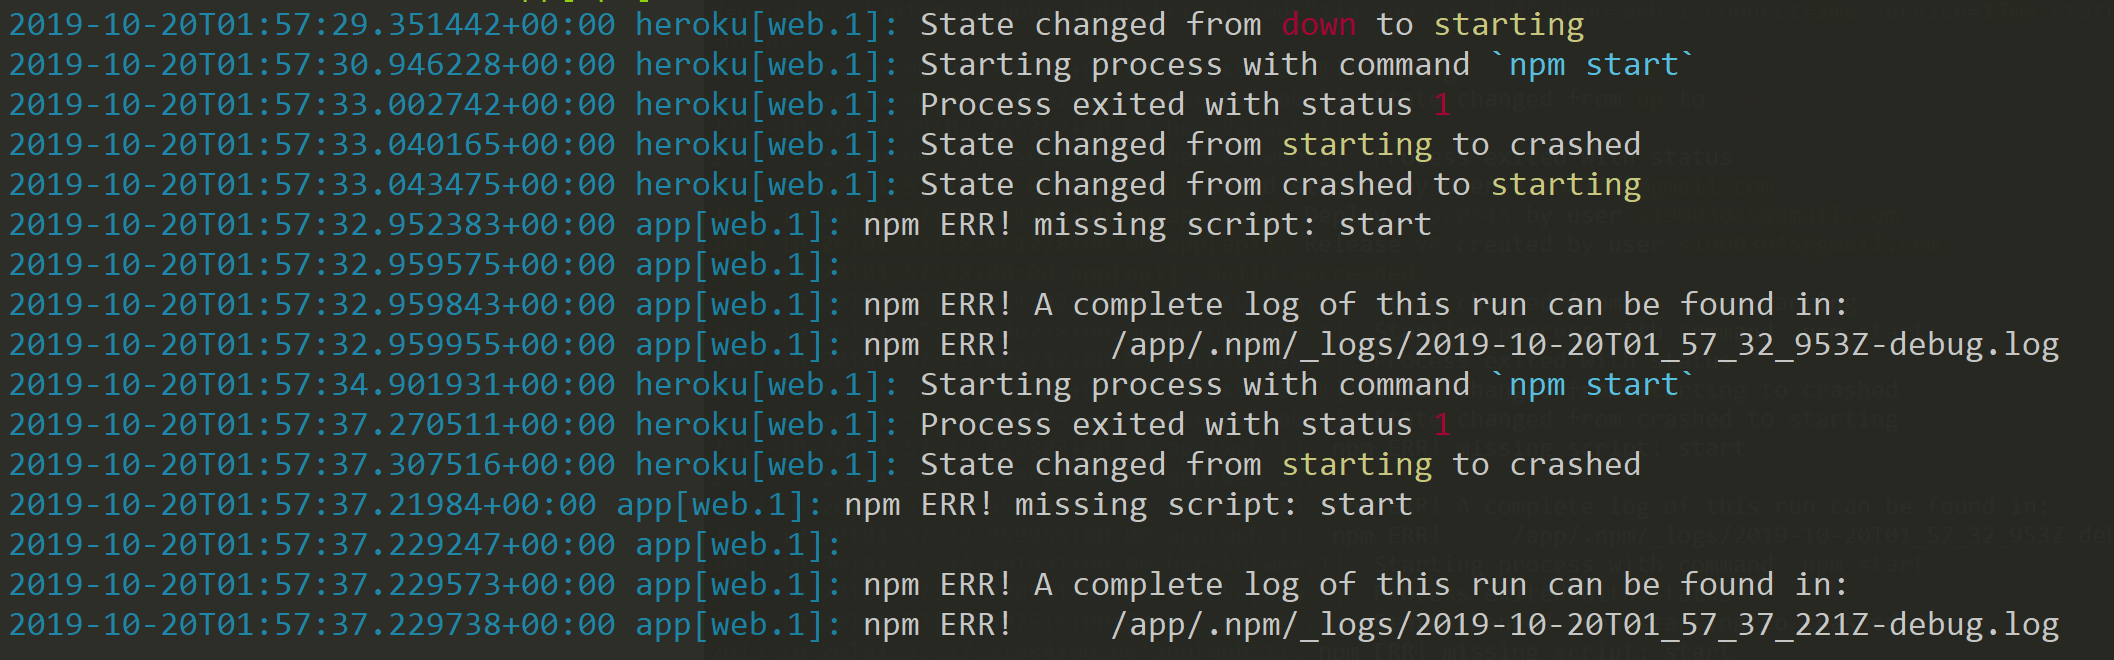Click the first red status code 1
2114x660 pixels.
(x=1441, y=105)
